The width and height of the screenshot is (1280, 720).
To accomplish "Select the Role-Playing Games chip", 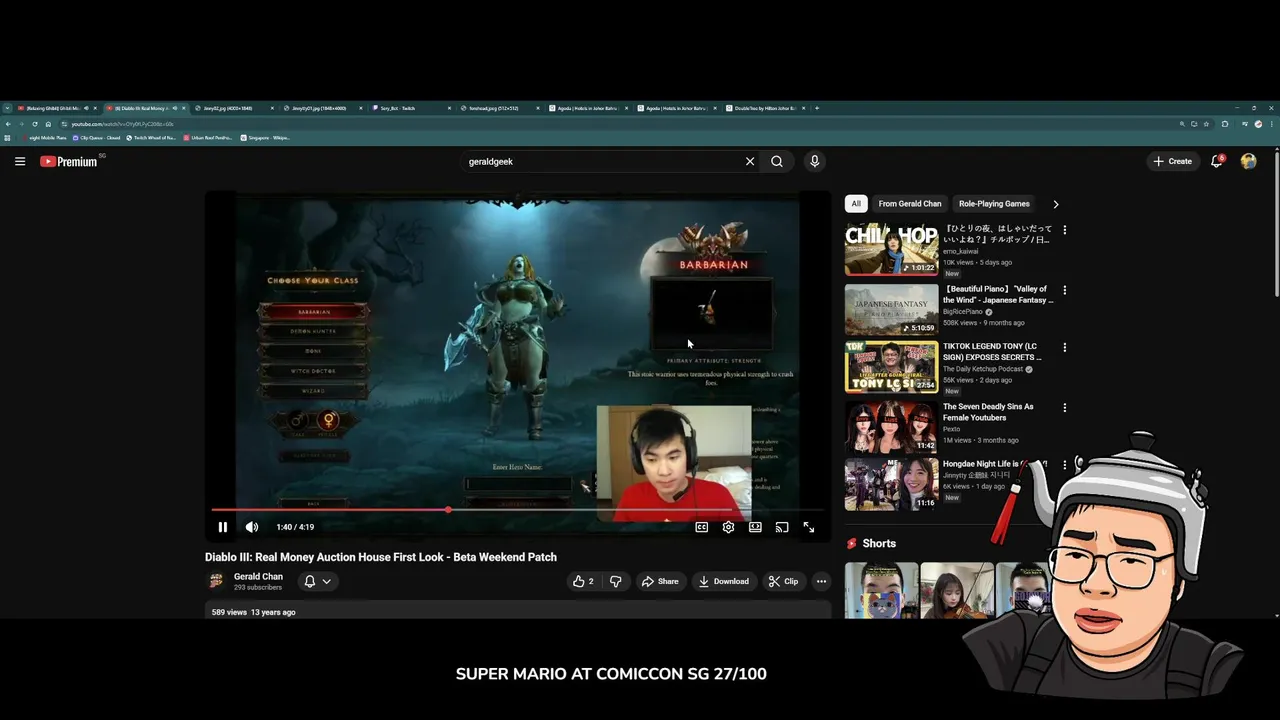I will 994,204.
